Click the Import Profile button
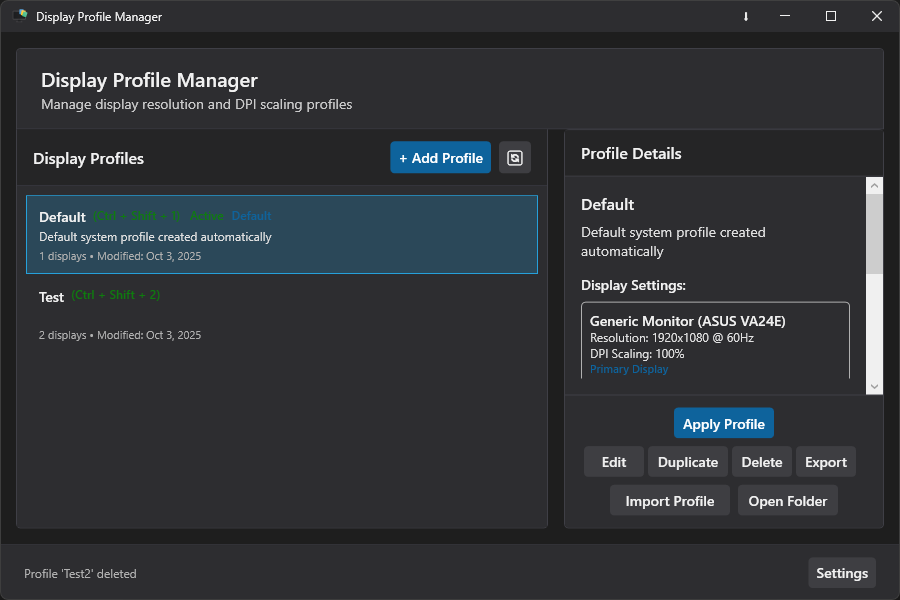This screenshot has width=900, height=600. pos(670,501)
